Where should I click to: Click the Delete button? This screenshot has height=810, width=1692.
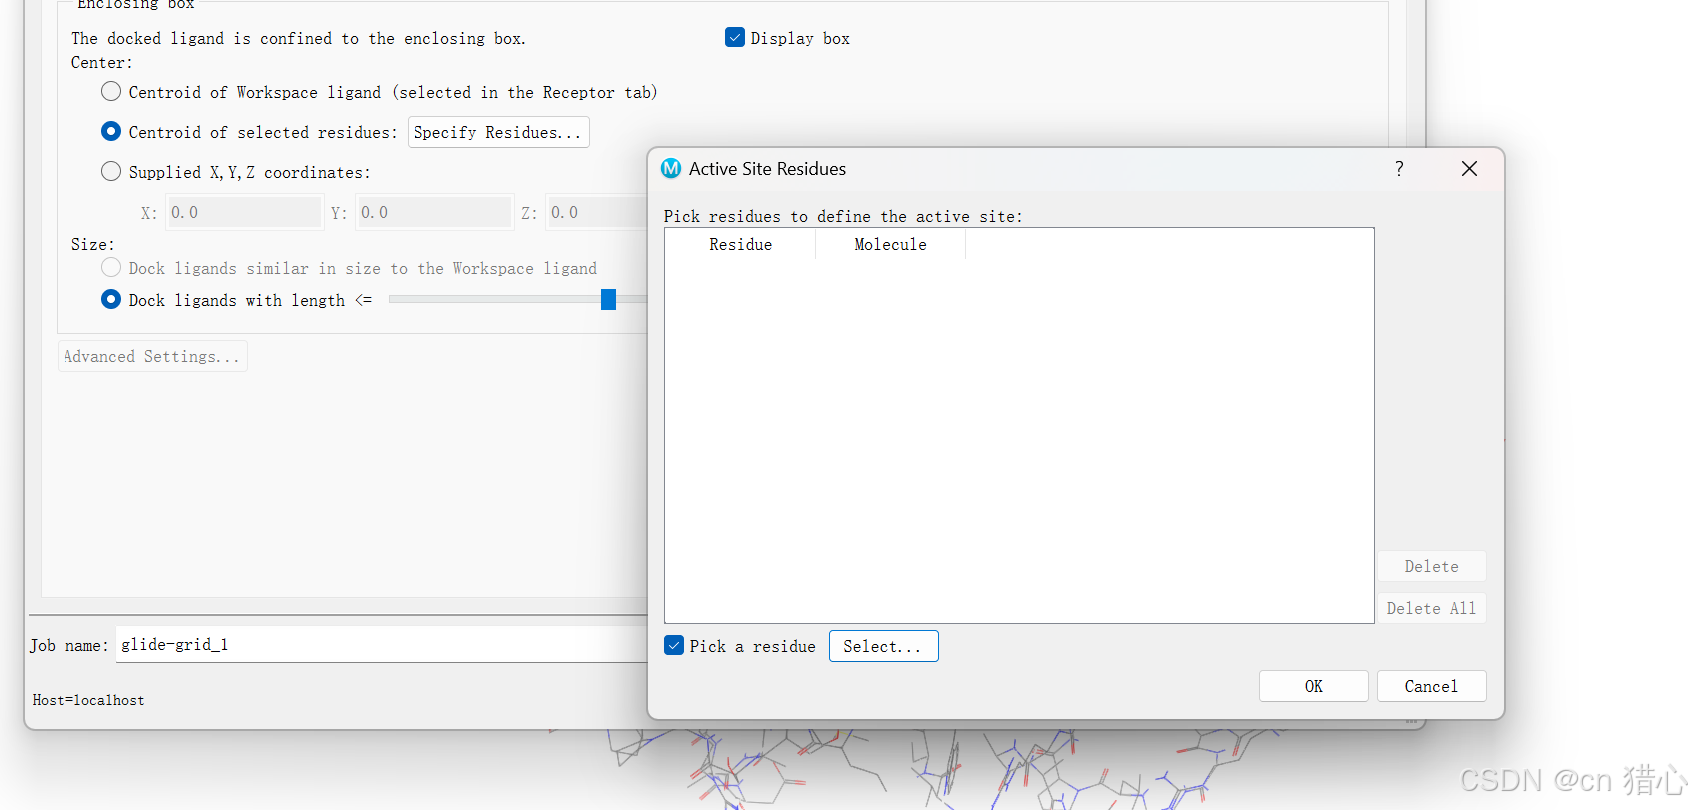pyautogui.click(x=1431, y=566)
